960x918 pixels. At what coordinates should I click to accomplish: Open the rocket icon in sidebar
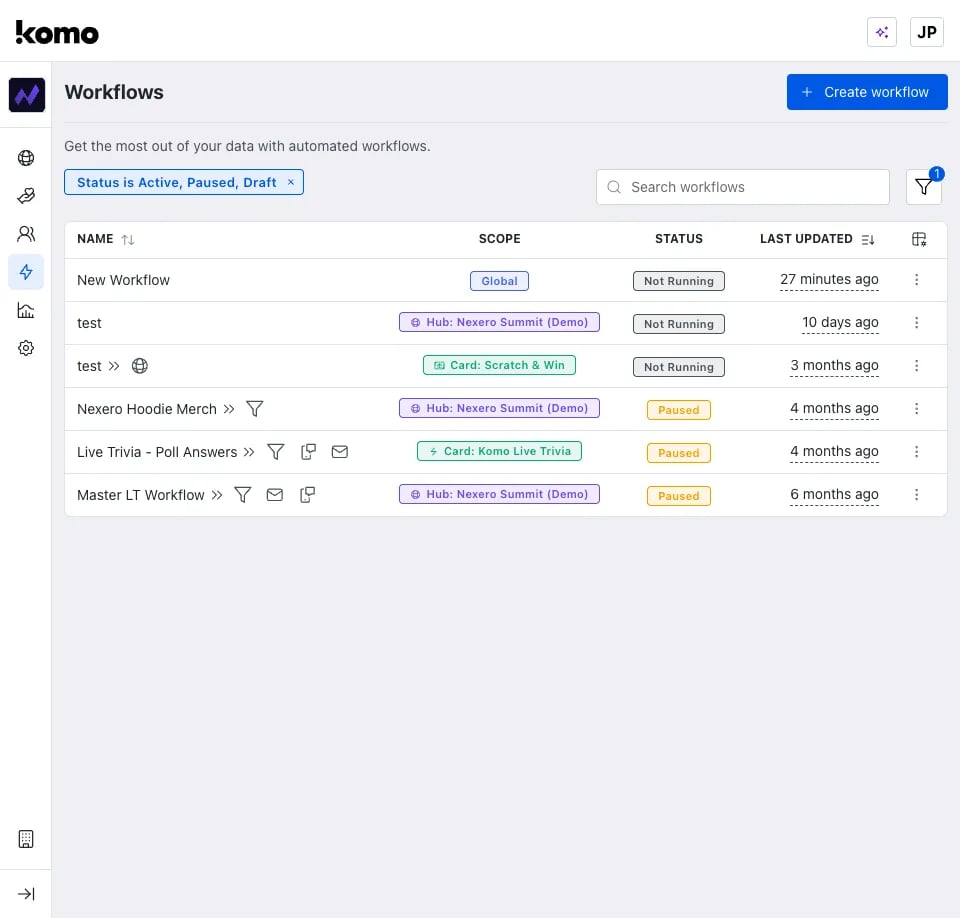(26, 196)
